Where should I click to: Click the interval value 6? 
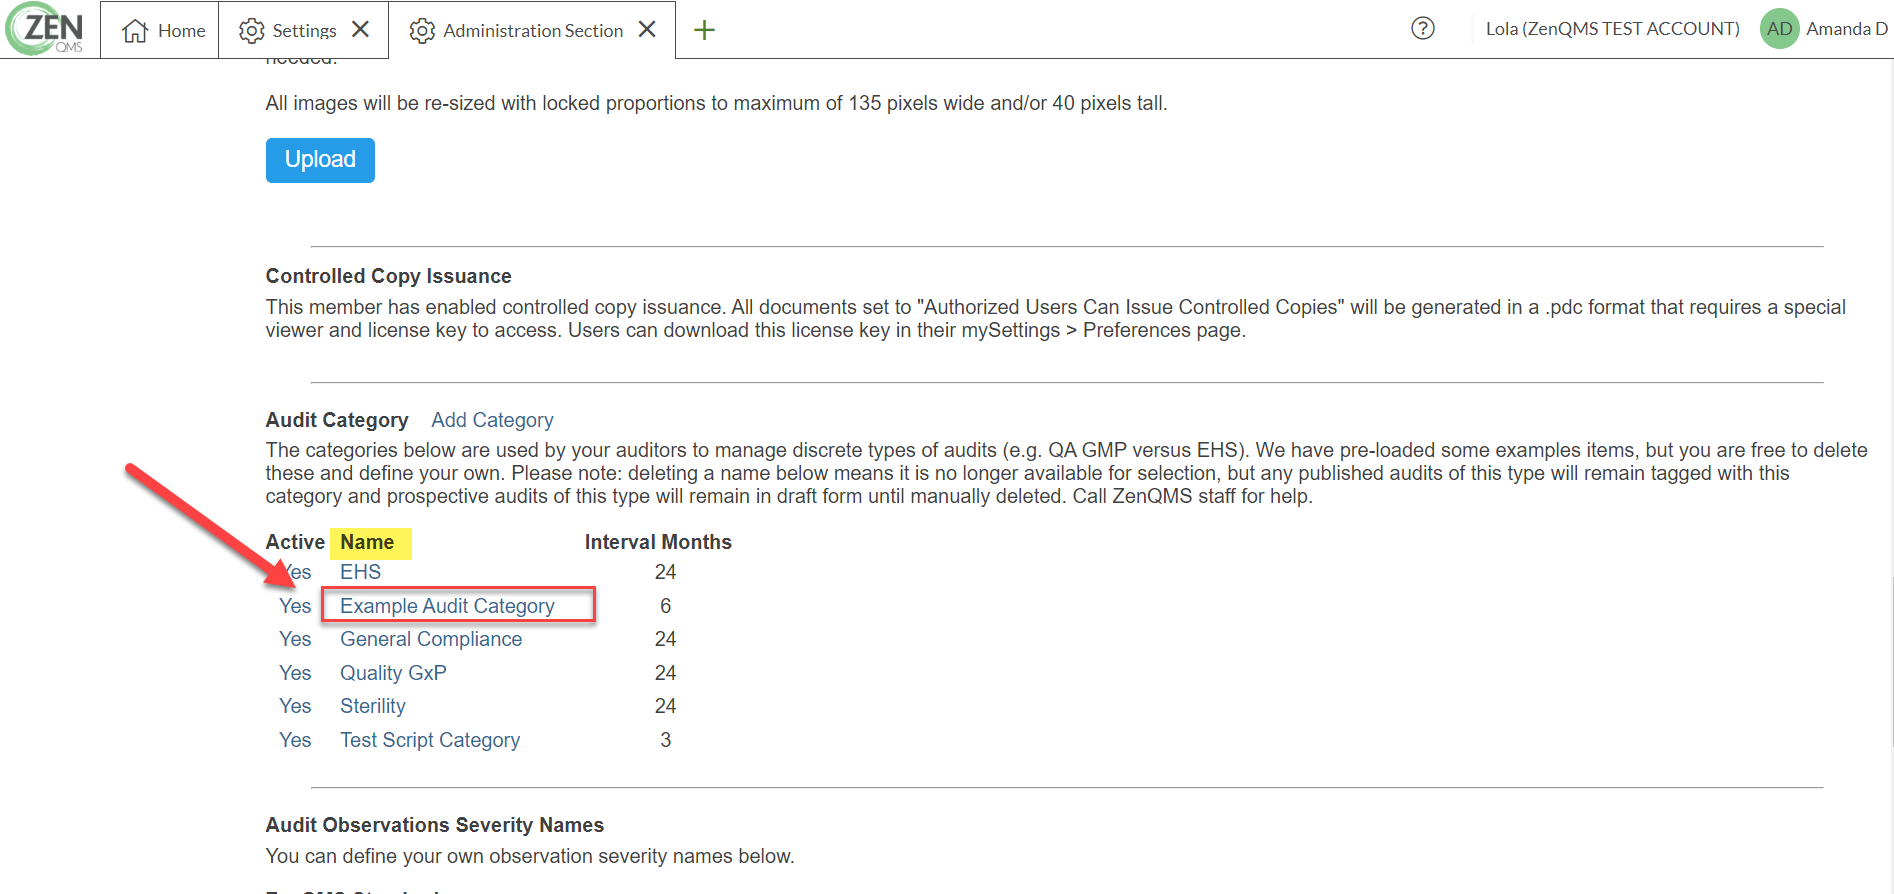click(x=666, y=606)
